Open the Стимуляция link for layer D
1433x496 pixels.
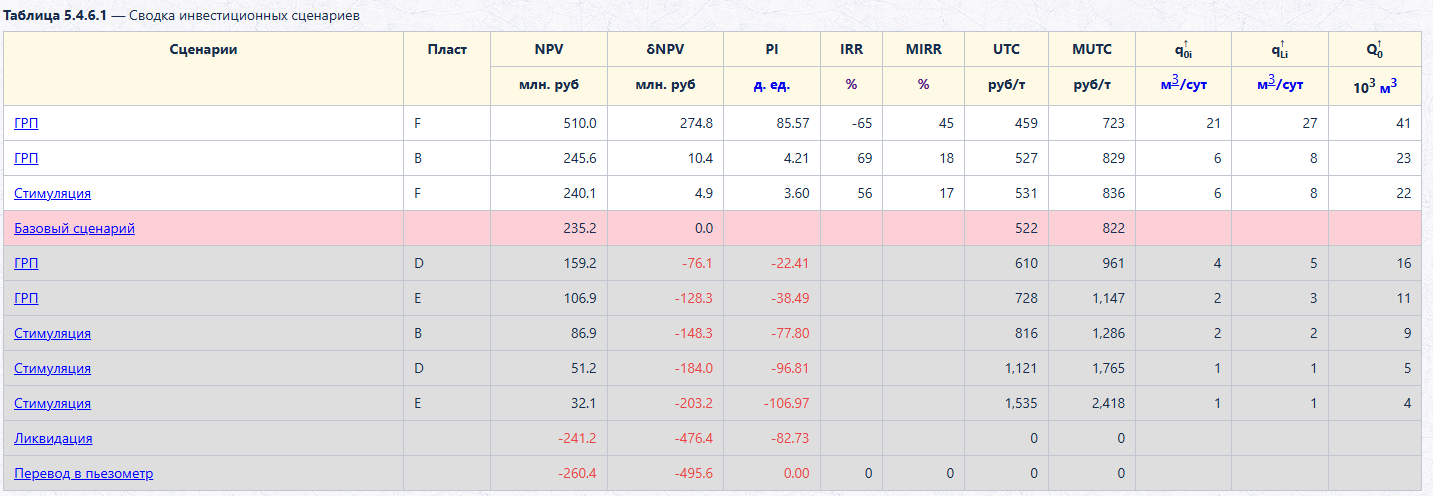[x=52, y=368]
